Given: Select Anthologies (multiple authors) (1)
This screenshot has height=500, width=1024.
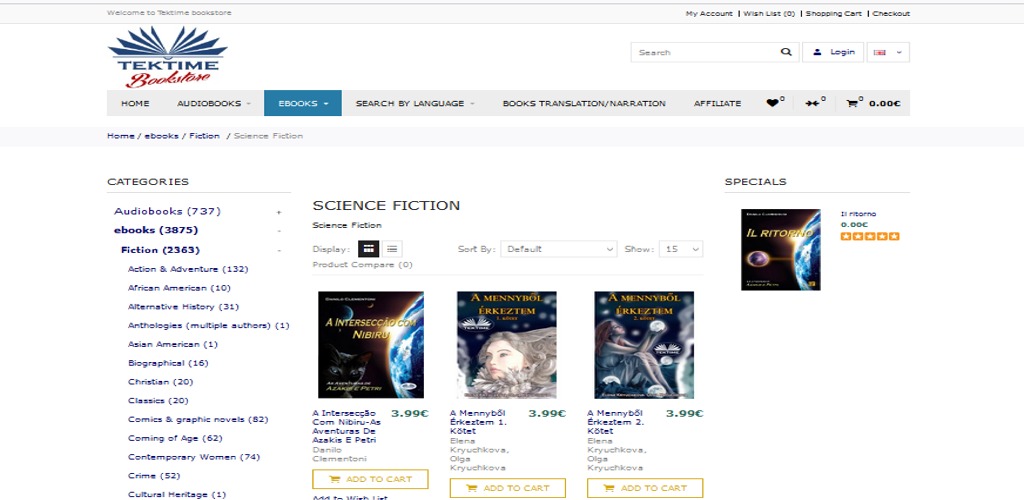Looking at the screenshot, I should [x=208, y=325].
